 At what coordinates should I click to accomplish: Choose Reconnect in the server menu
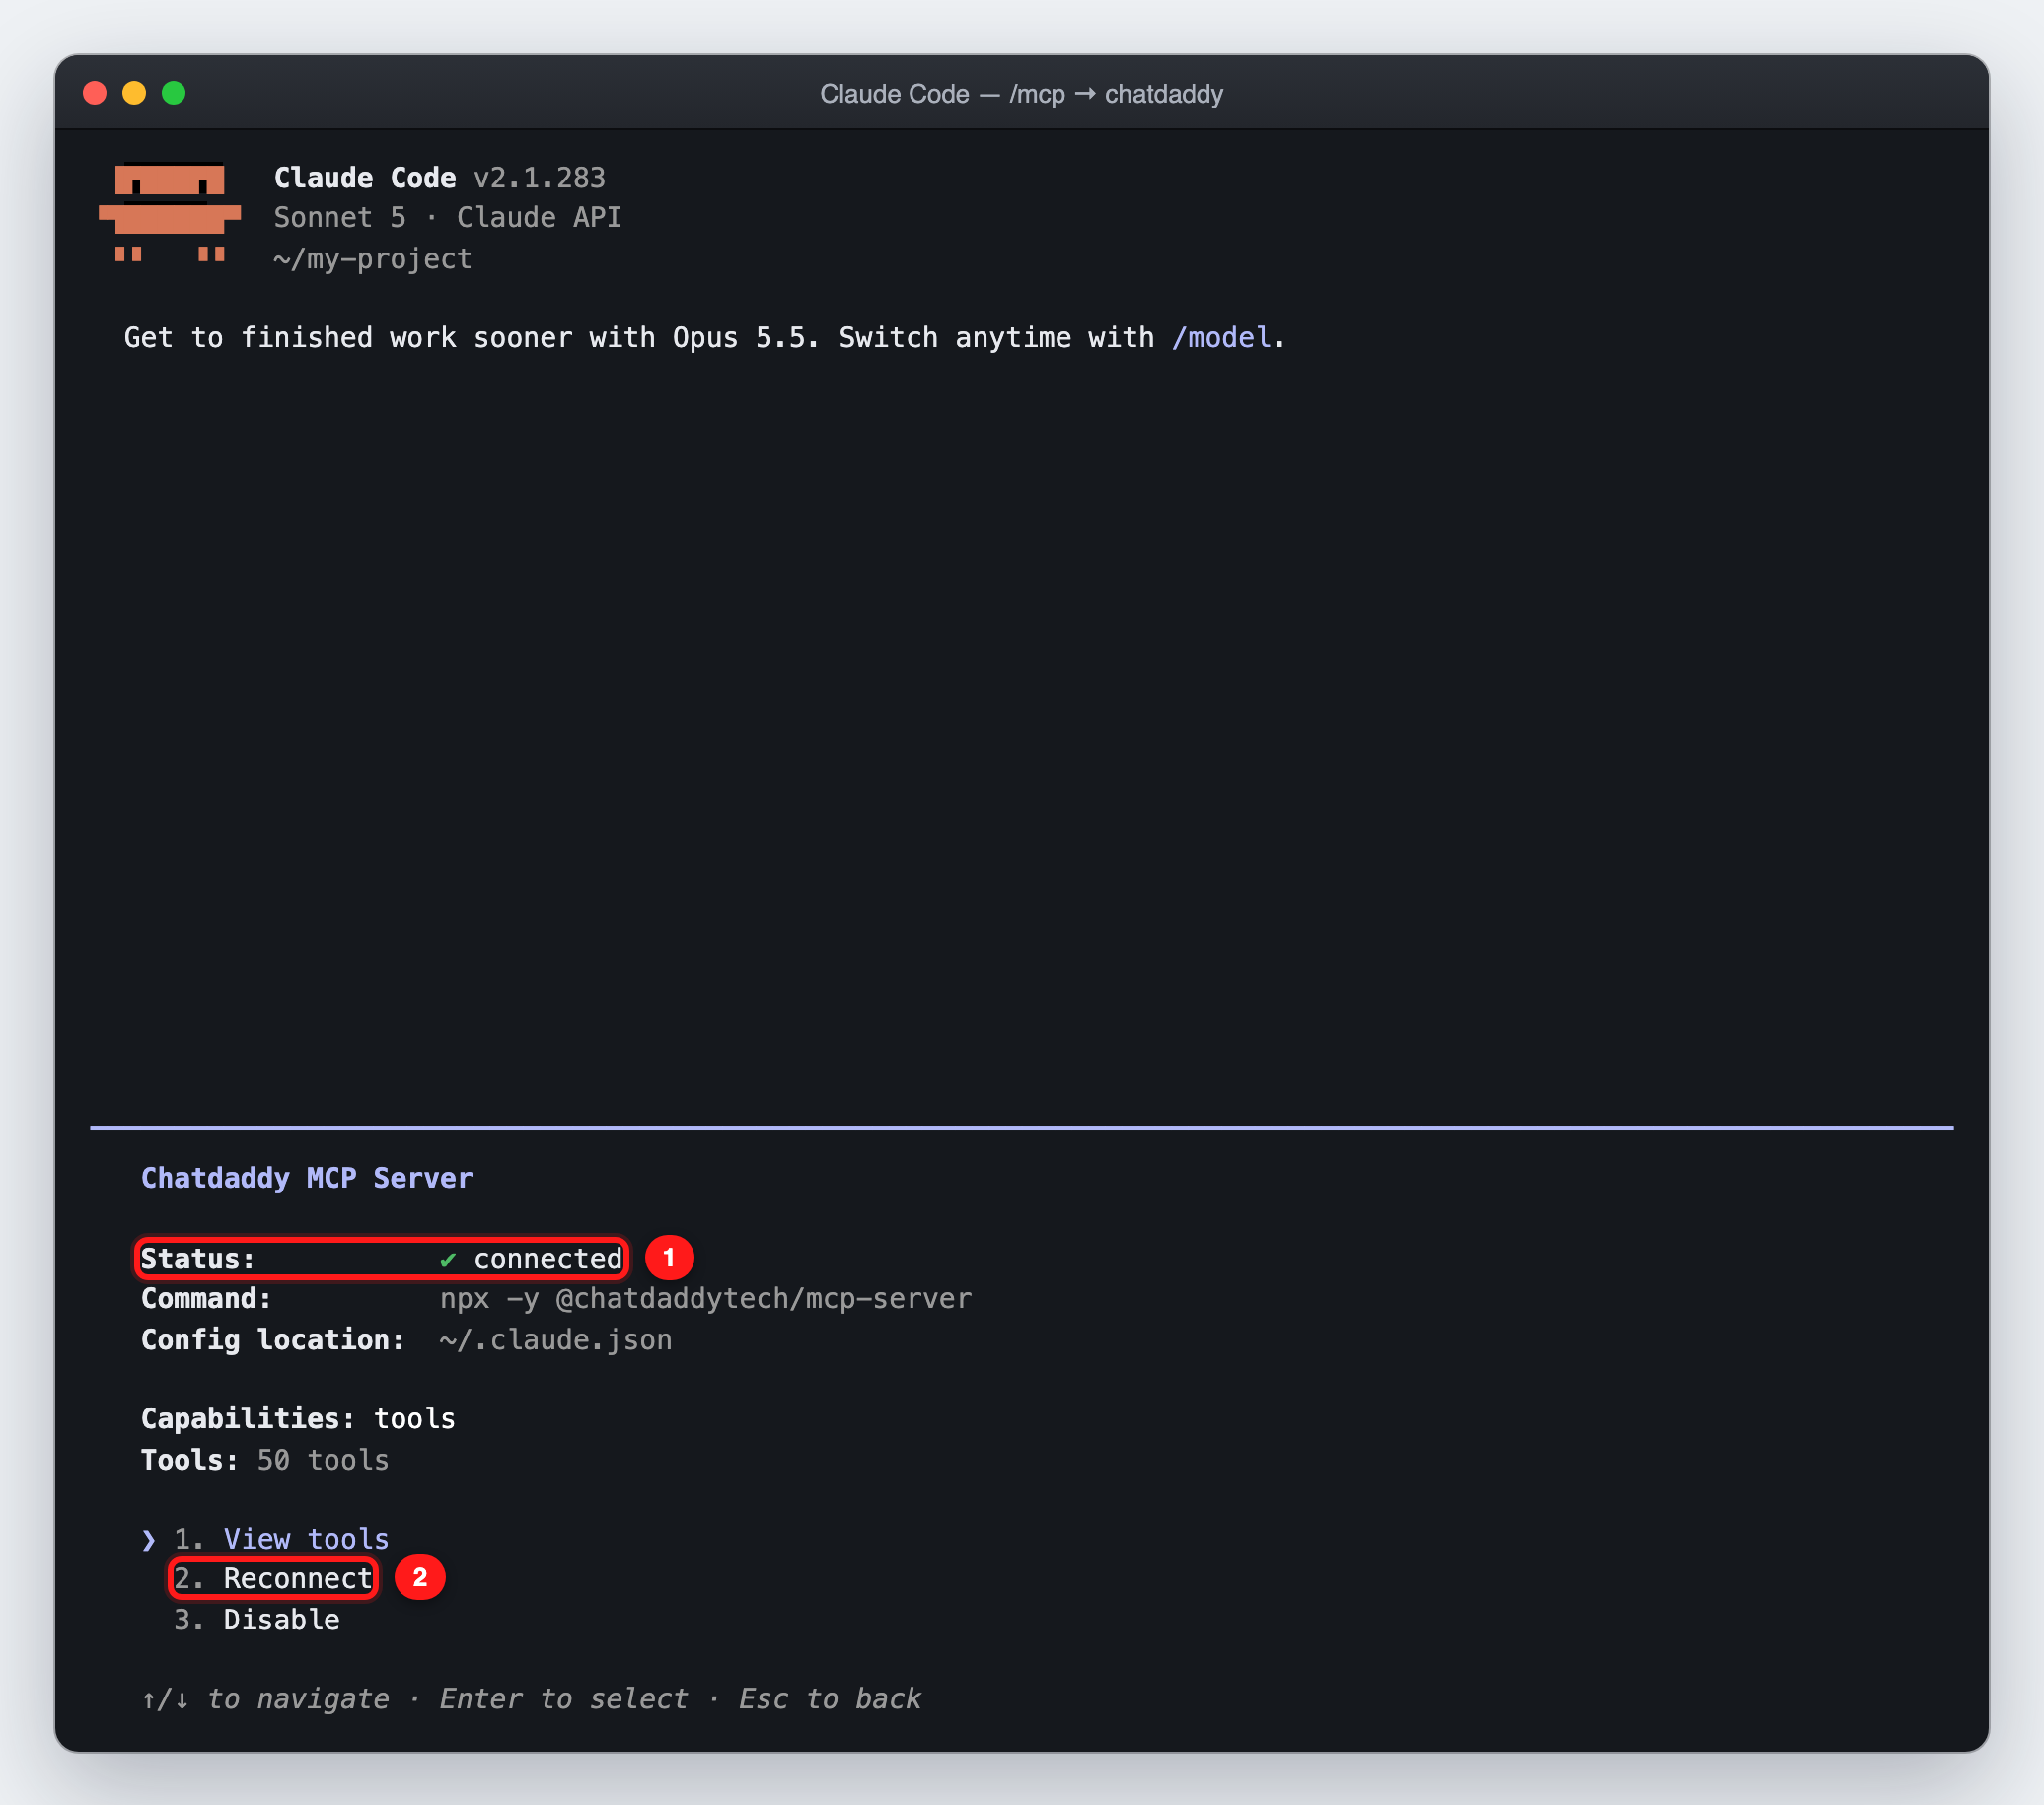point(273,1578)
